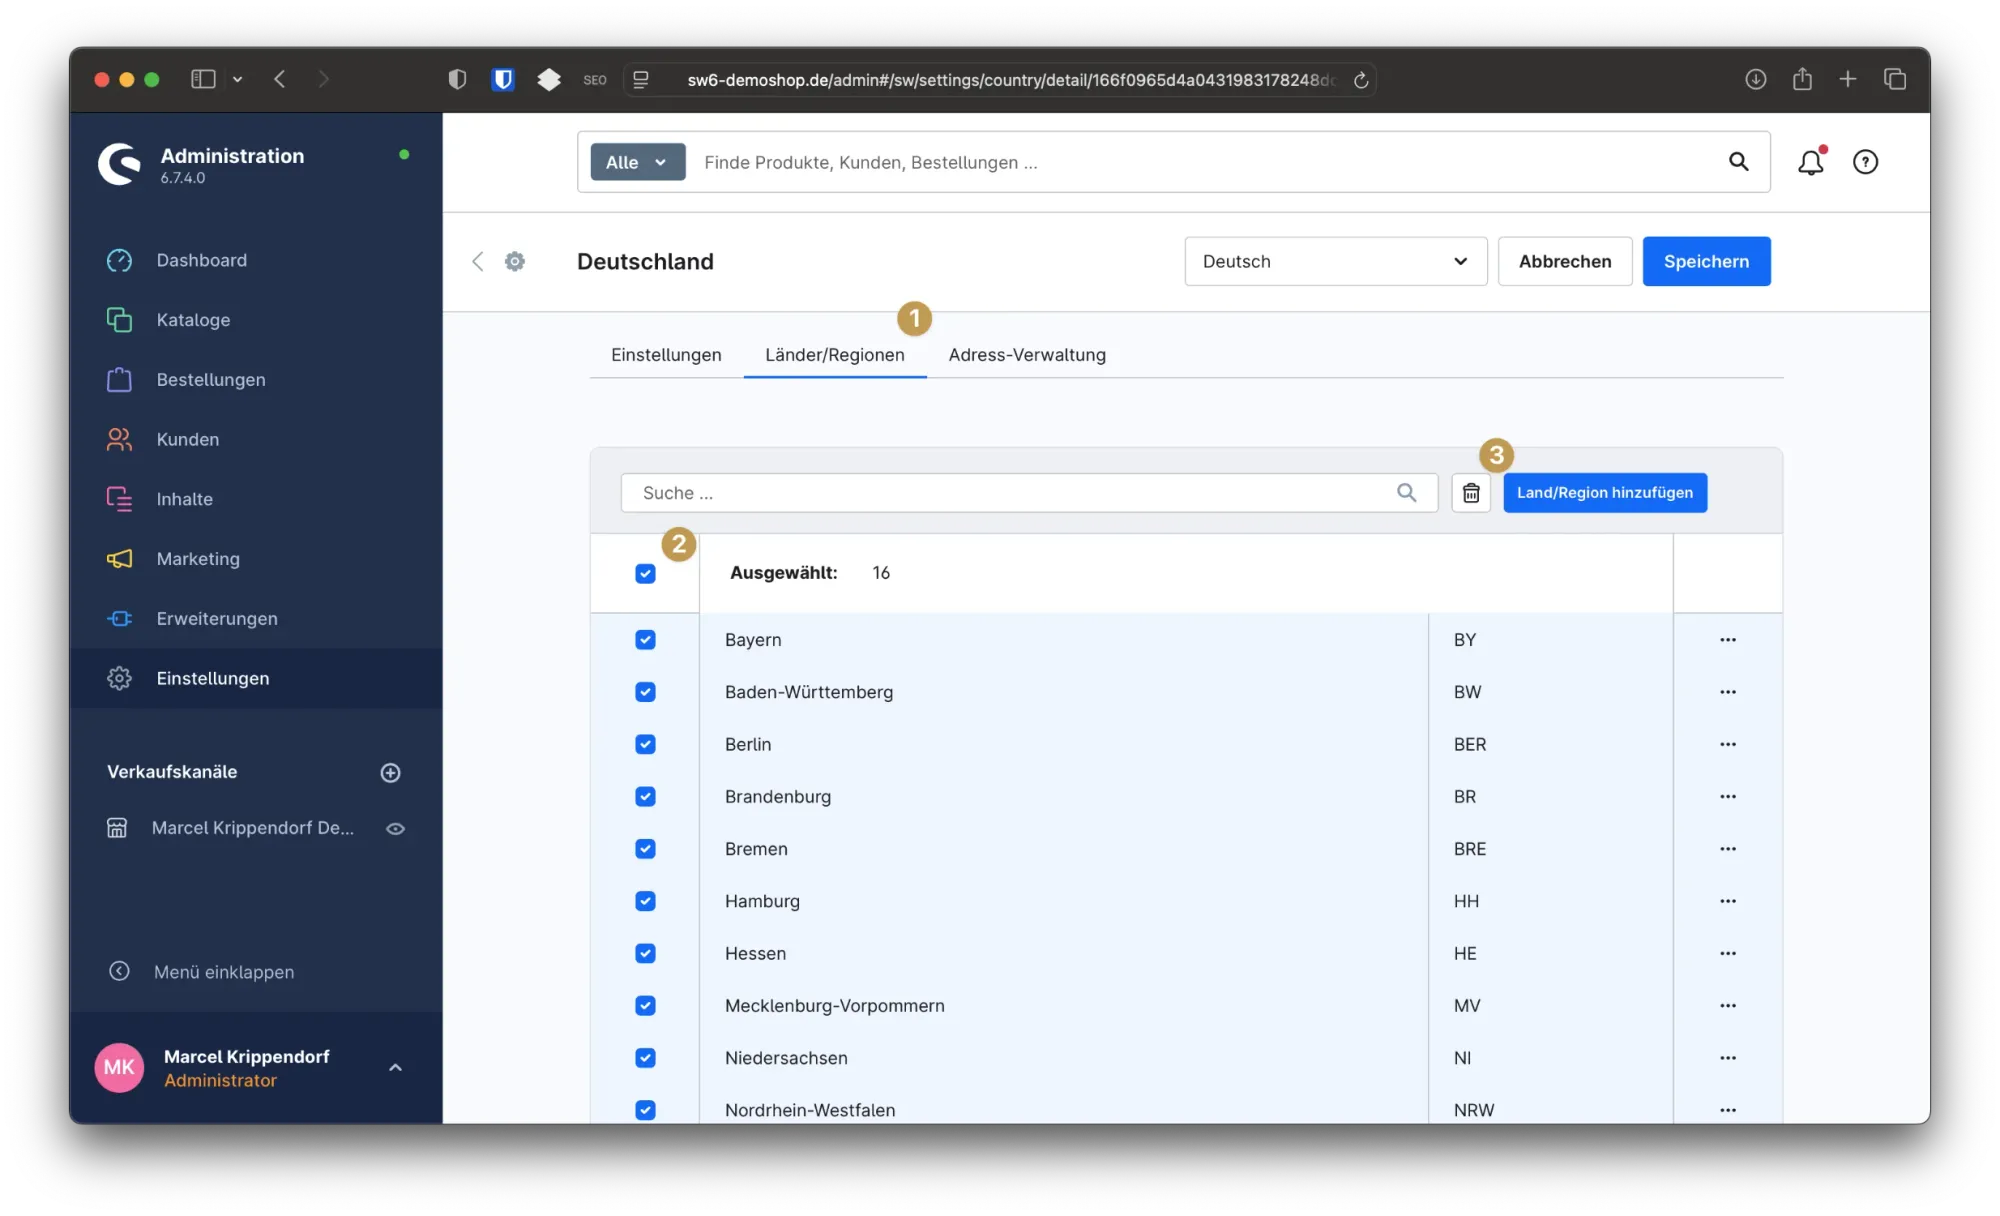Click the Dashboard icon in sidebar

click(119, 260)
